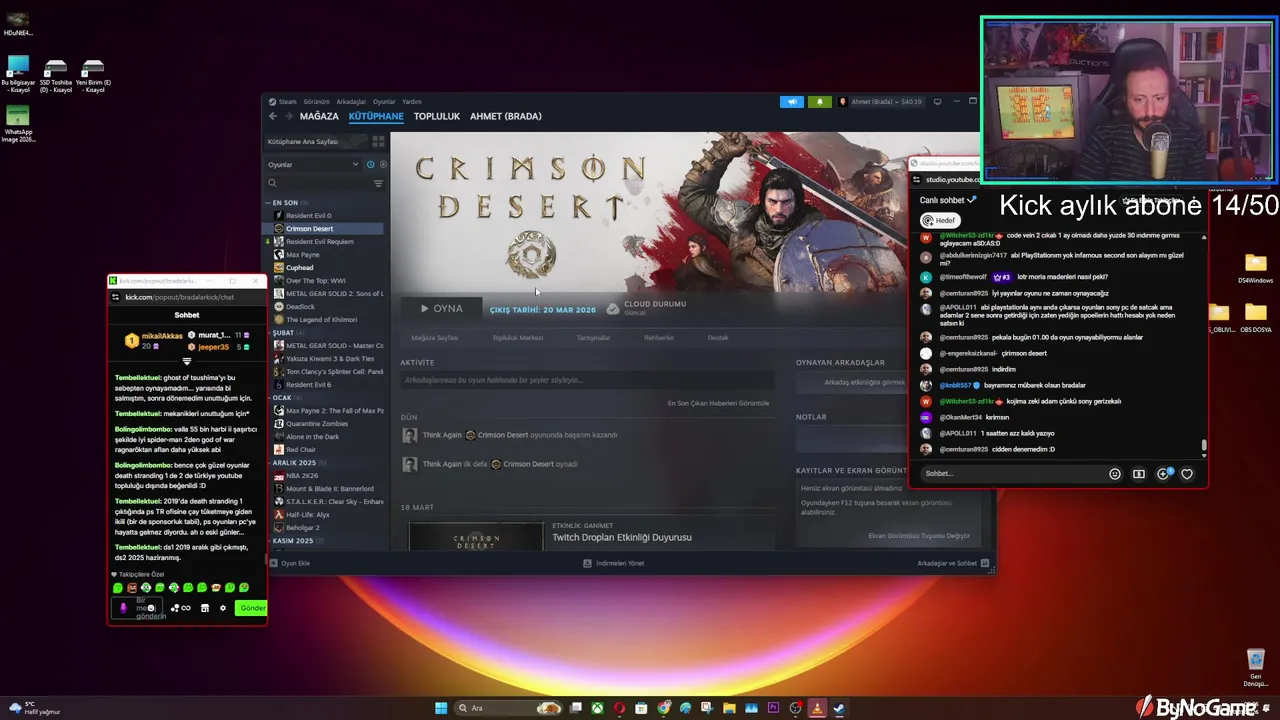
Task: Open the Yardım menu
Action: coord(411,101)
